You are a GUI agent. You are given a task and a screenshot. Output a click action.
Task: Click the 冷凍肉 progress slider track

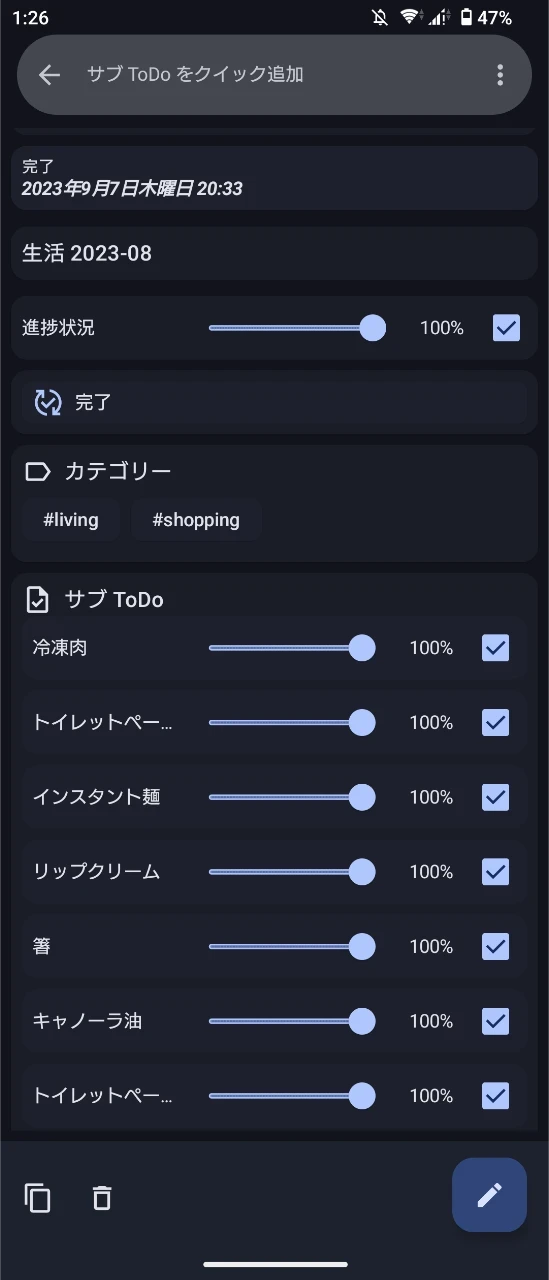coord(291,648)
